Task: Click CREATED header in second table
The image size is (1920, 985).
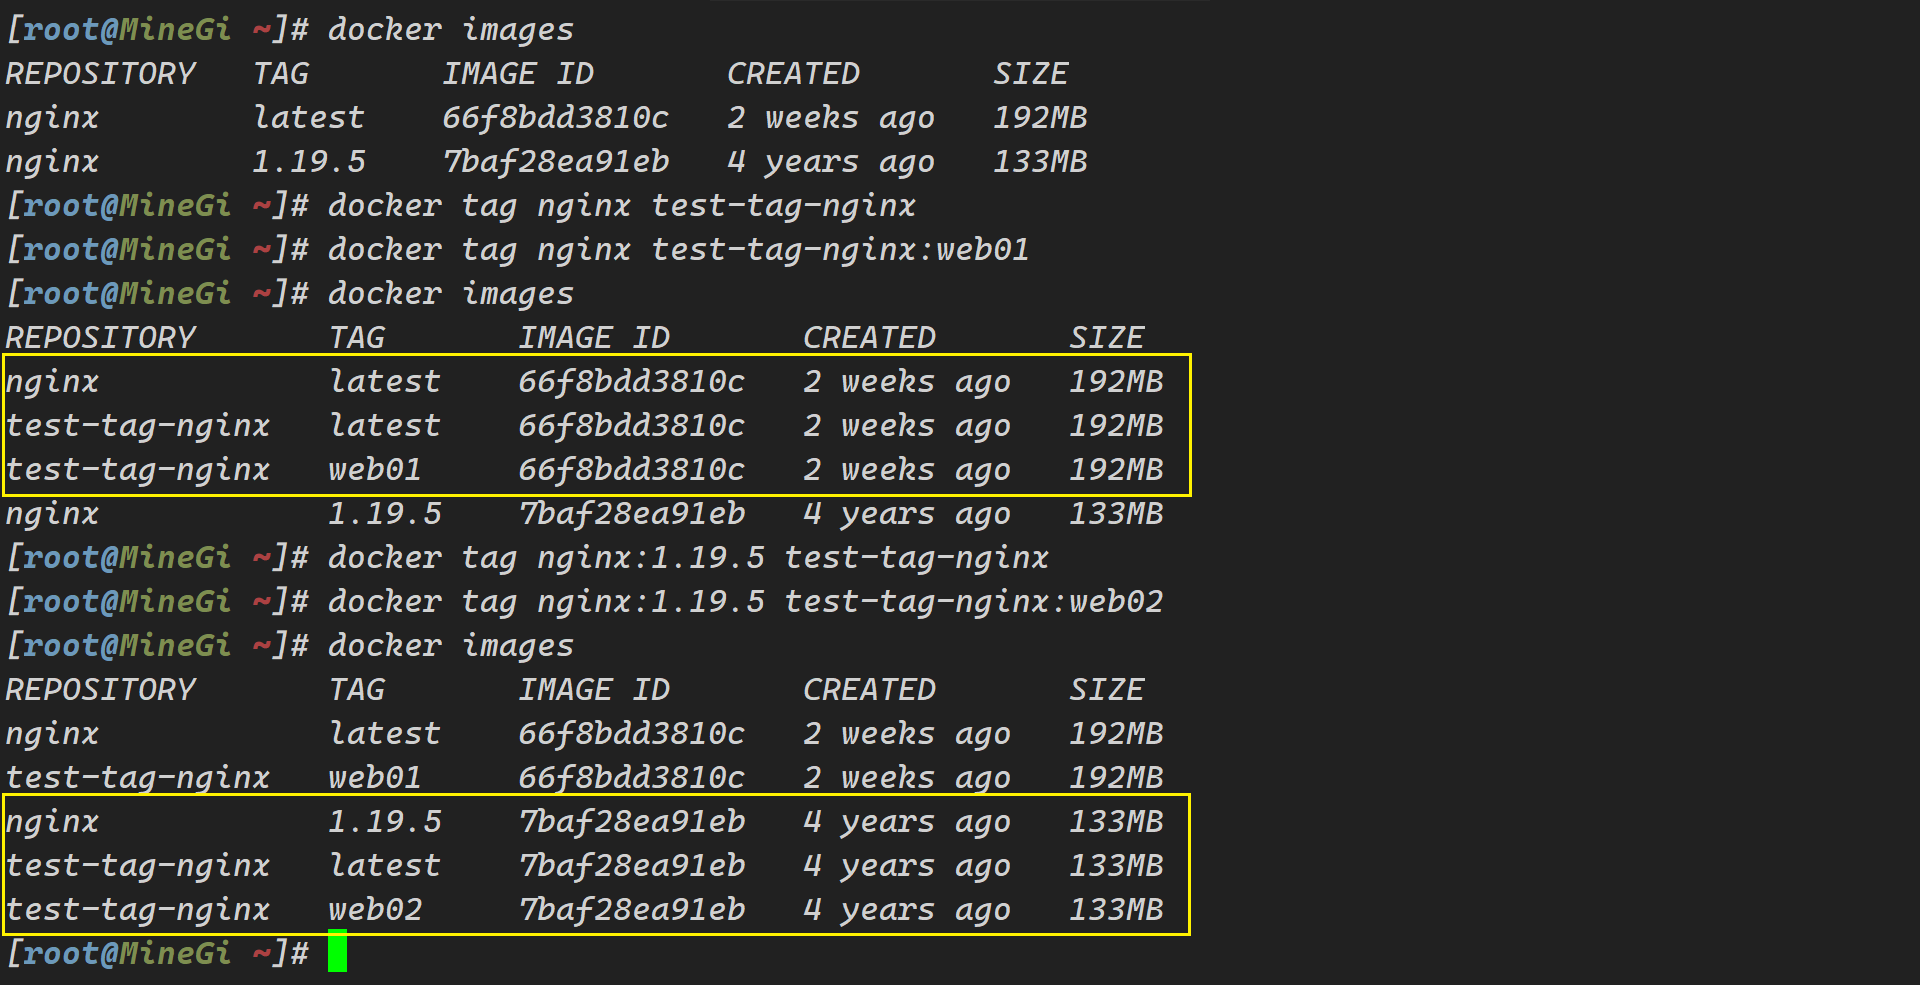Action: (x=869, y=338)
